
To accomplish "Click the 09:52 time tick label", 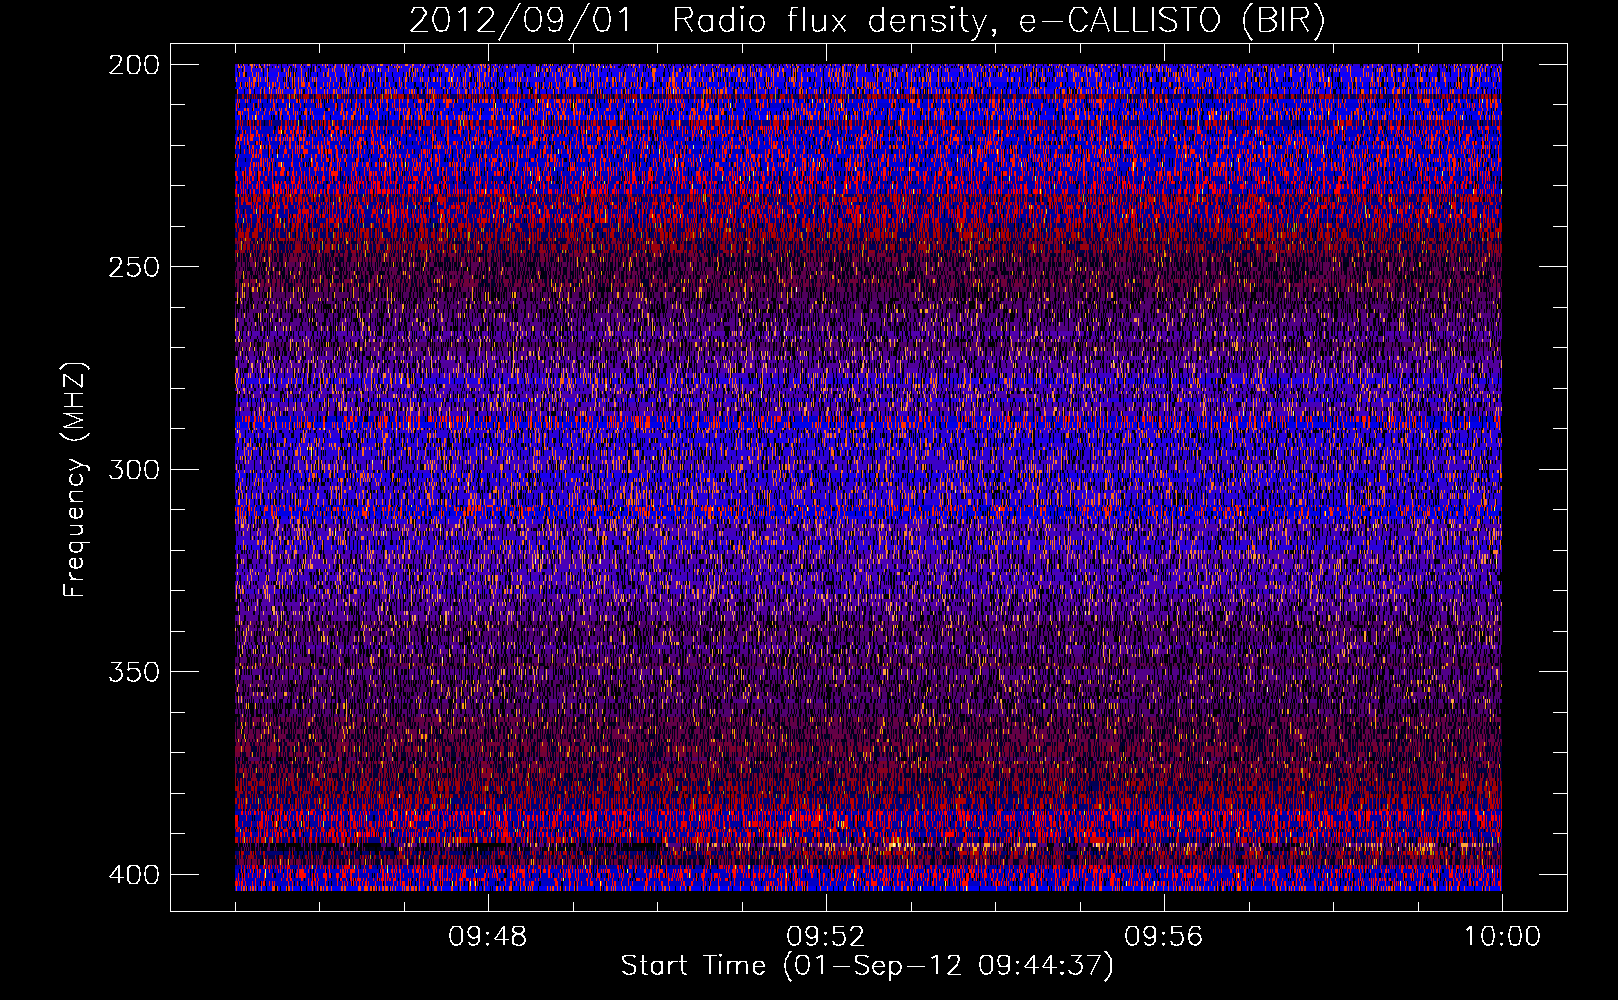I will pos(825,937).
